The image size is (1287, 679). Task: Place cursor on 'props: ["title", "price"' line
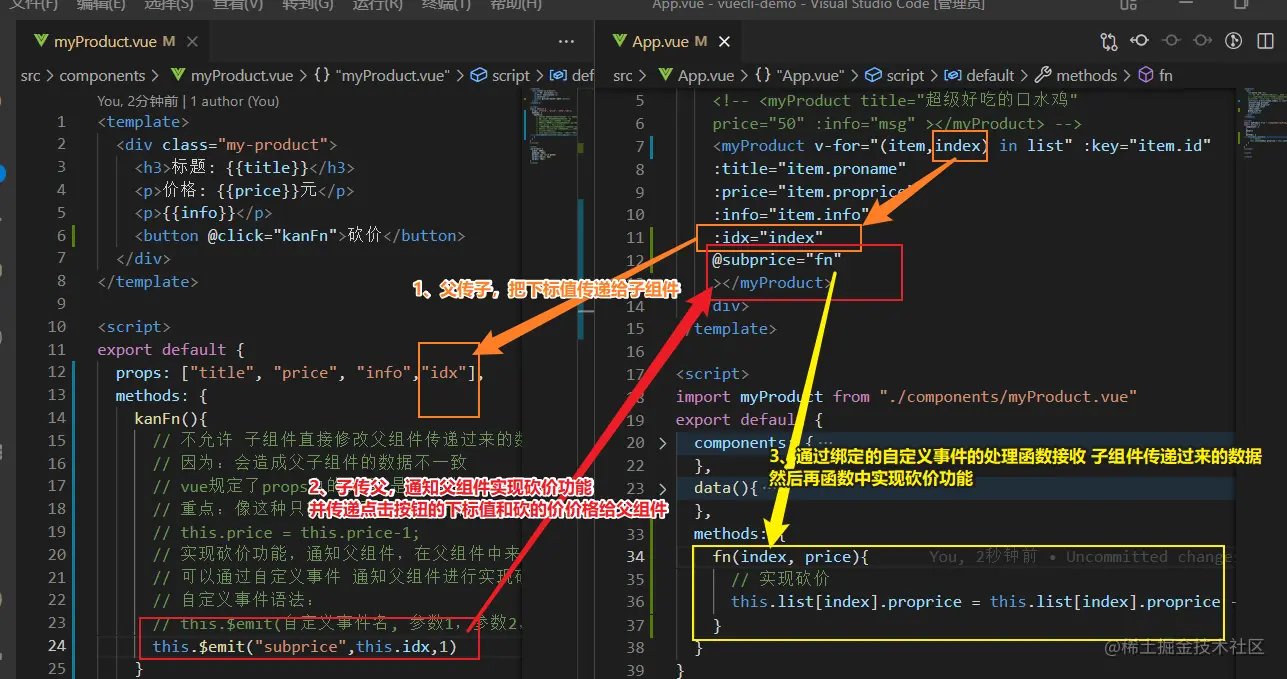point(300,373)
